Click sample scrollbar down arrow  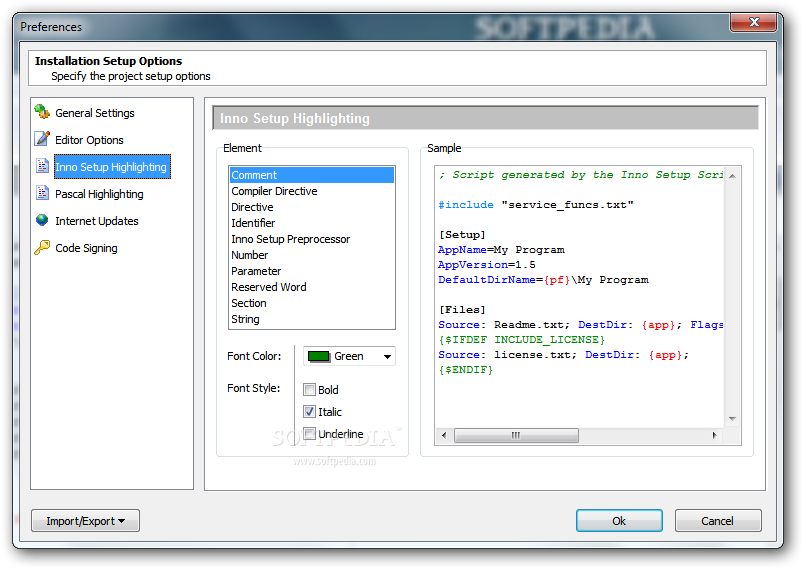click(732, 419)
